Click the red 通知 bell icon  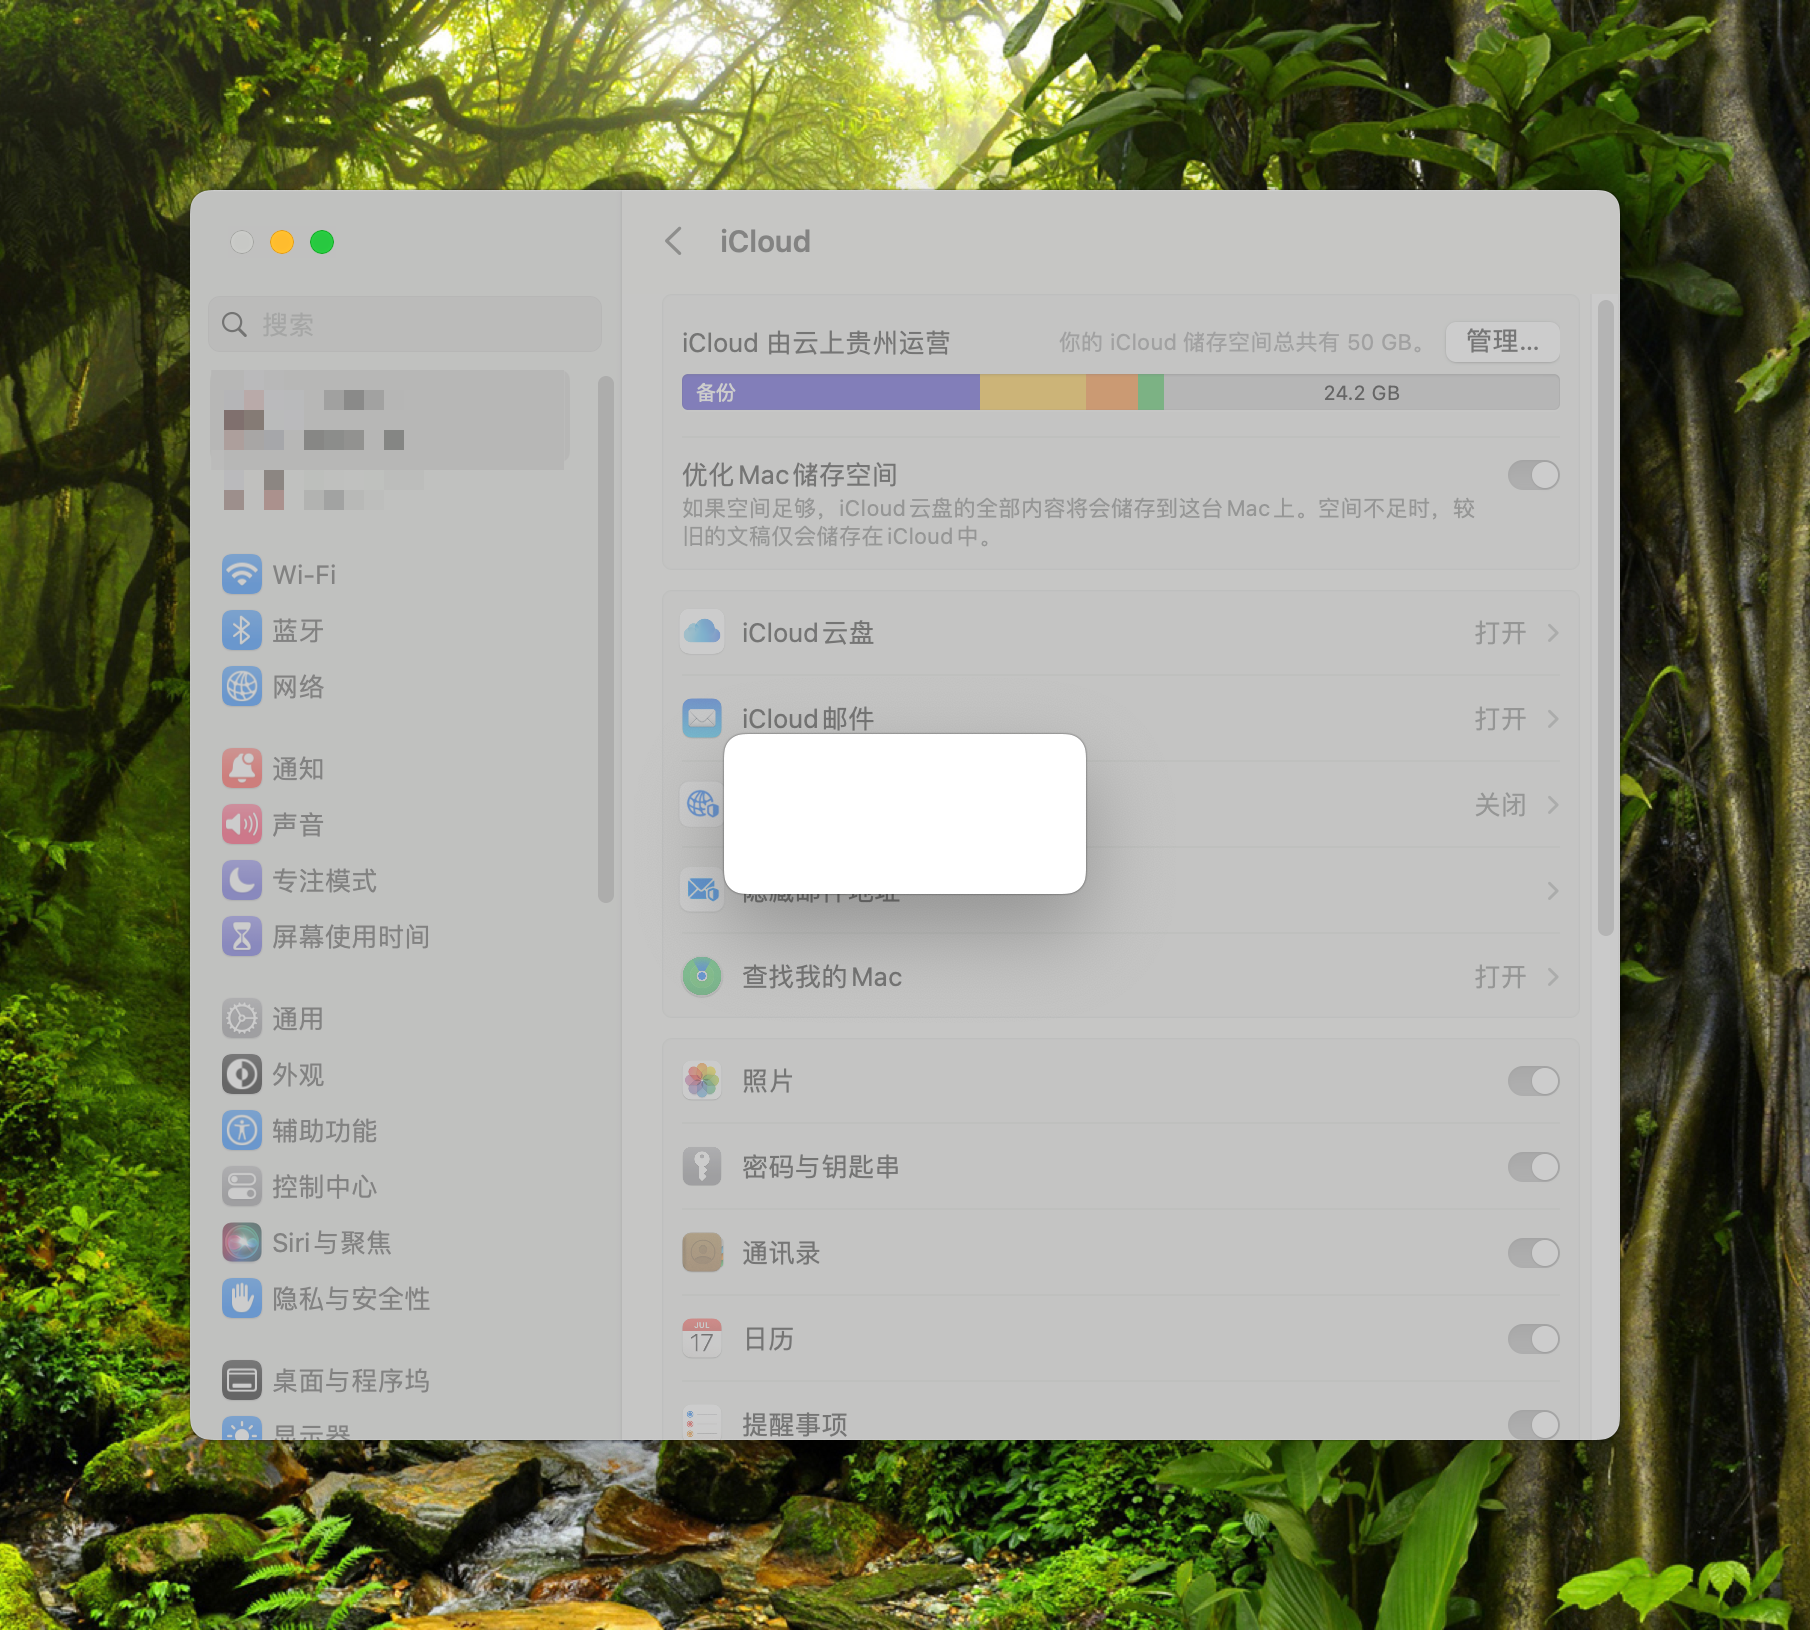tap(242, 768)
